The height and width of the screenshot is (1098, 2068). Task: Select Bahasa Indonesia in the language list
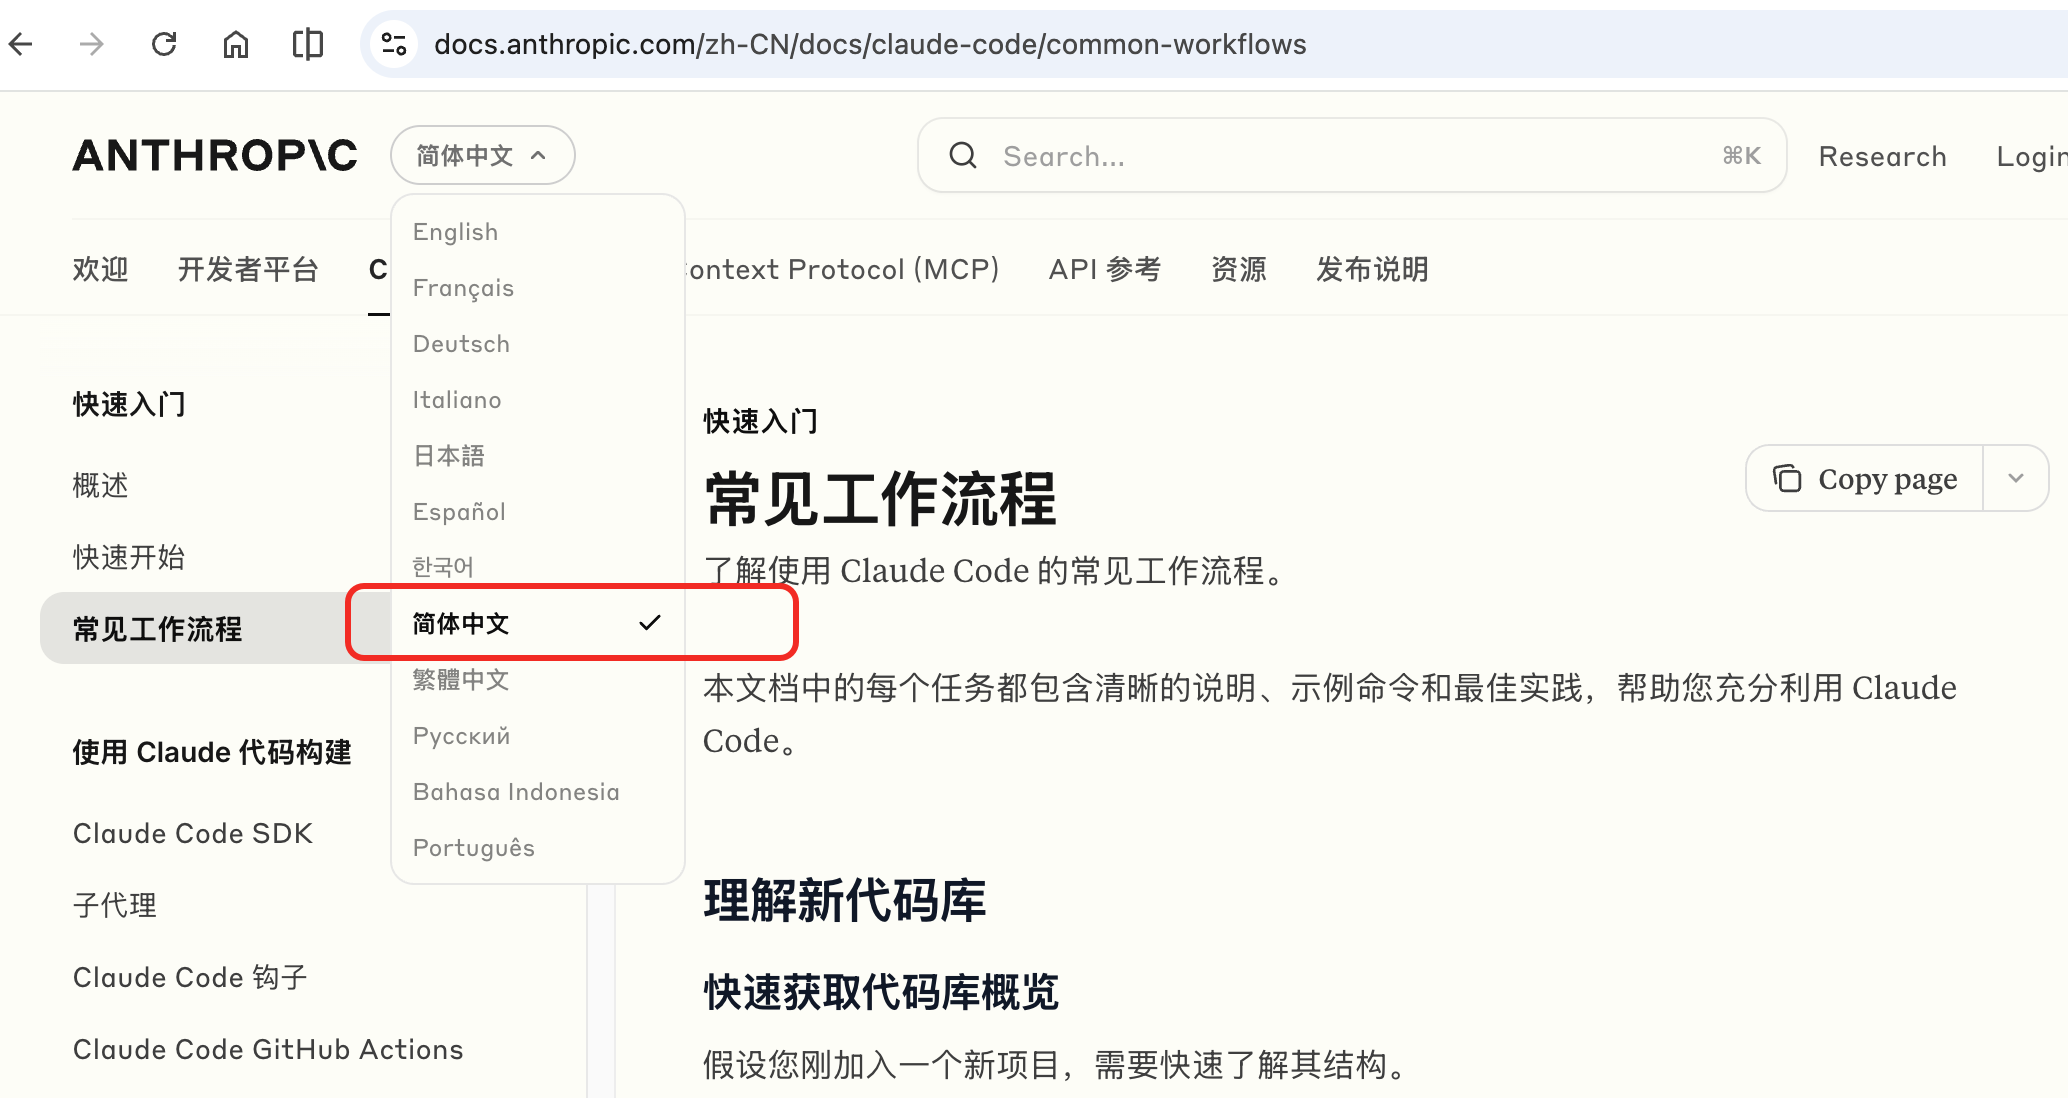pos(538,792)
